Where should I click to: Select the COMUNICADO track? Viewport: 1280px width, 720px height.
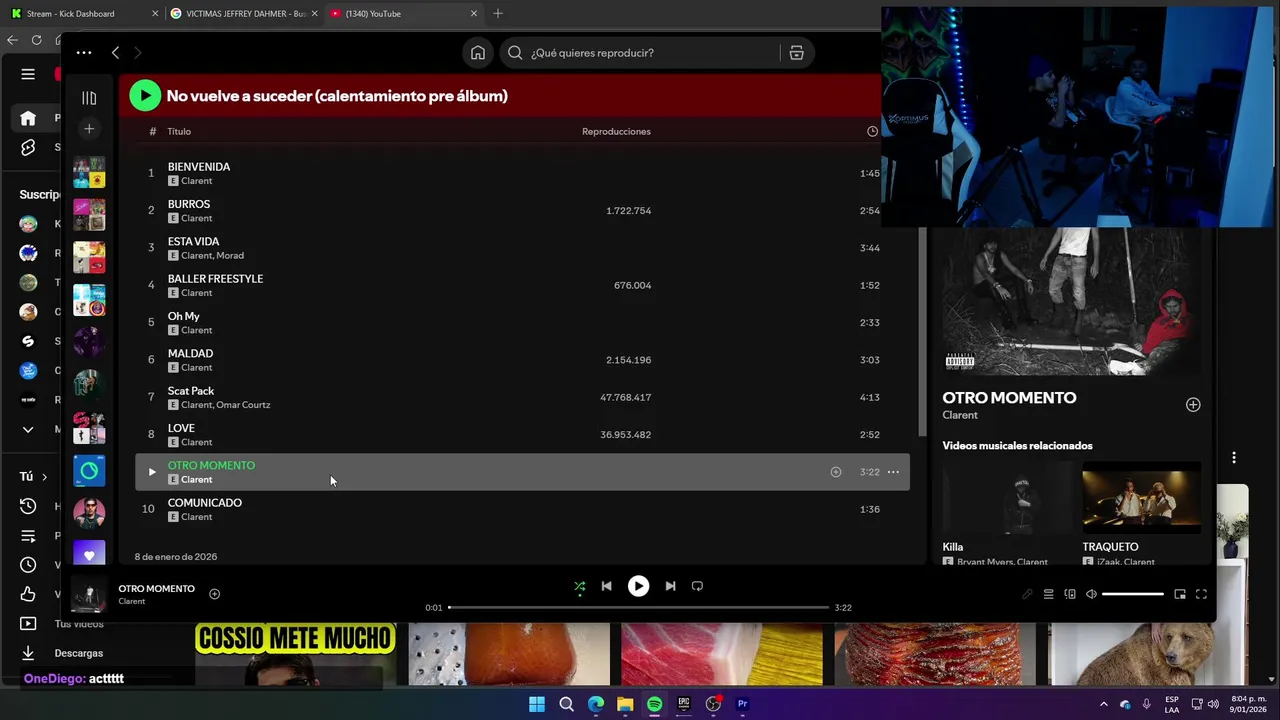pos(522,509)
